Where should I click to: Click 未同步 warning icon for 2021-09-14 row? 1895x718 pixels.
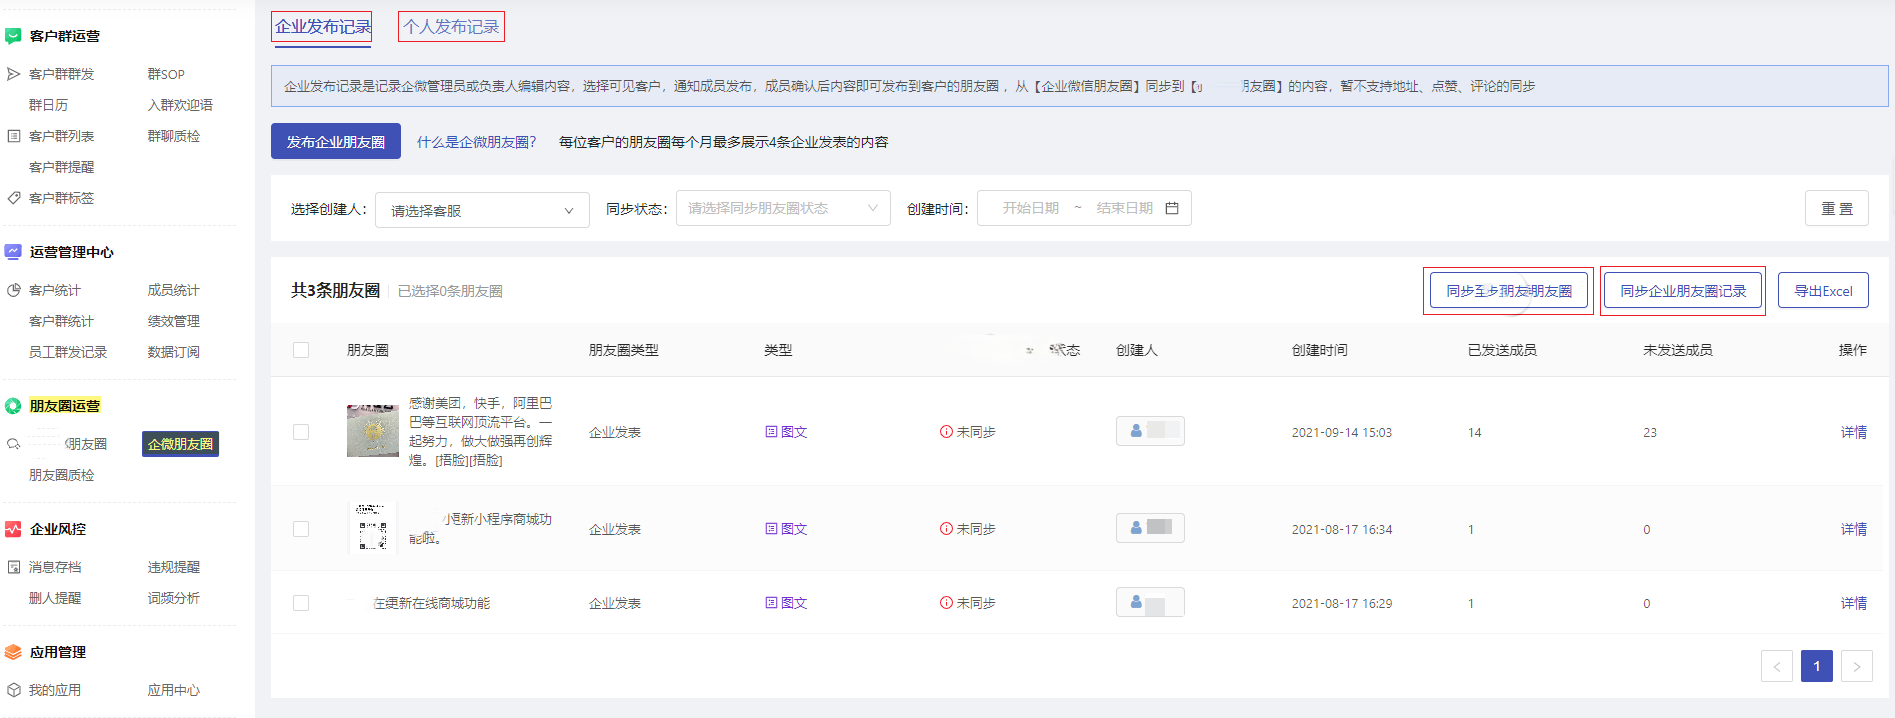[x=946, y=432]
